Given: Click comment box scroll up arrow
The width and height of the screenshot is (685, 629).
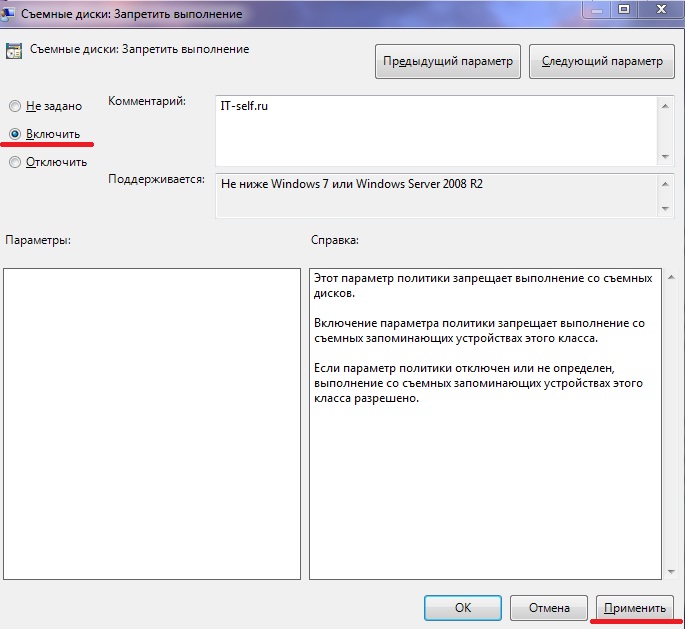Looking at the screenshot, I should coord(665,106).
